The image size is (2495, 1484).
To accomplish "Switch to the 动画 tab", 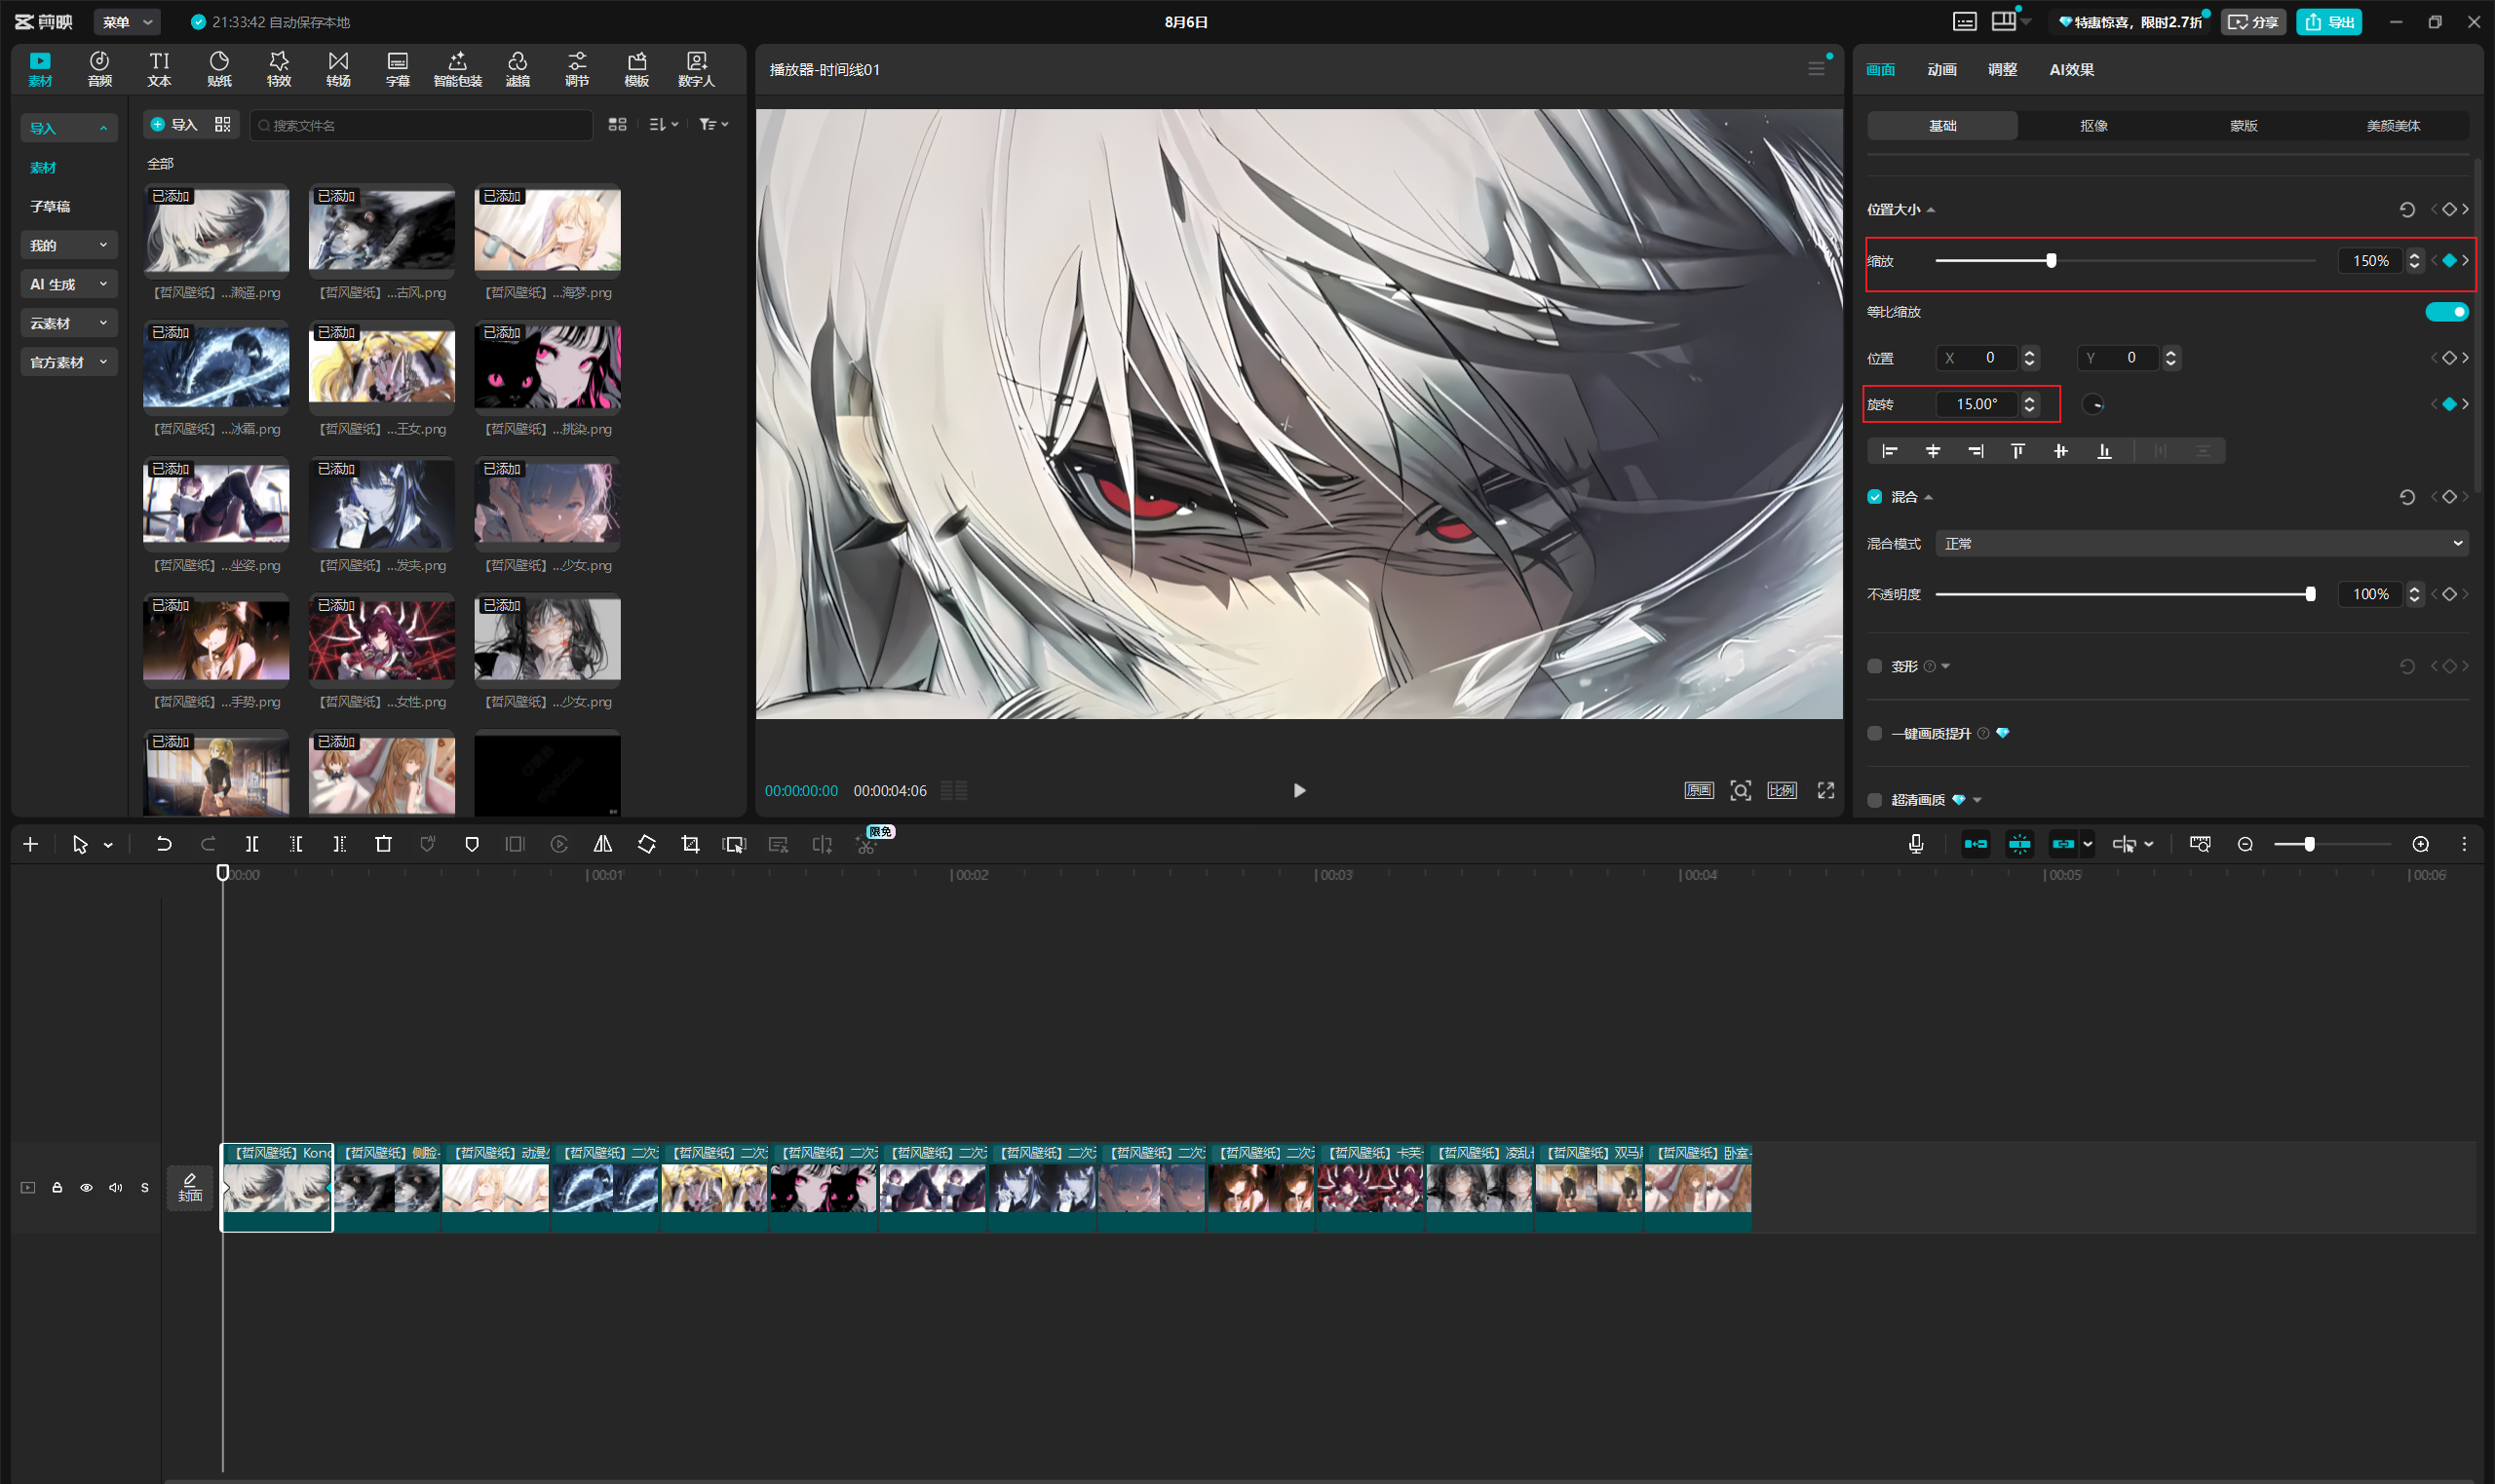I will (x=1942, y=69).
